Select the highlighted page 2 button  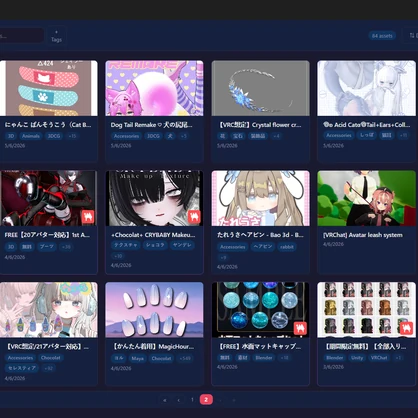click(206, 400)
